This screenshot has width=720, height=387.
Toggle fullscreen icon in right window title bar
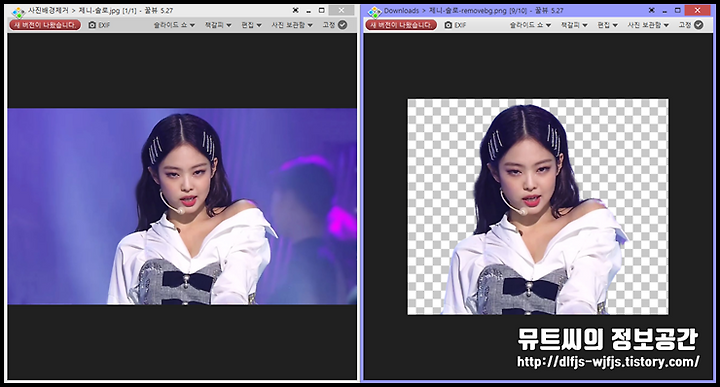click(651, 10)
